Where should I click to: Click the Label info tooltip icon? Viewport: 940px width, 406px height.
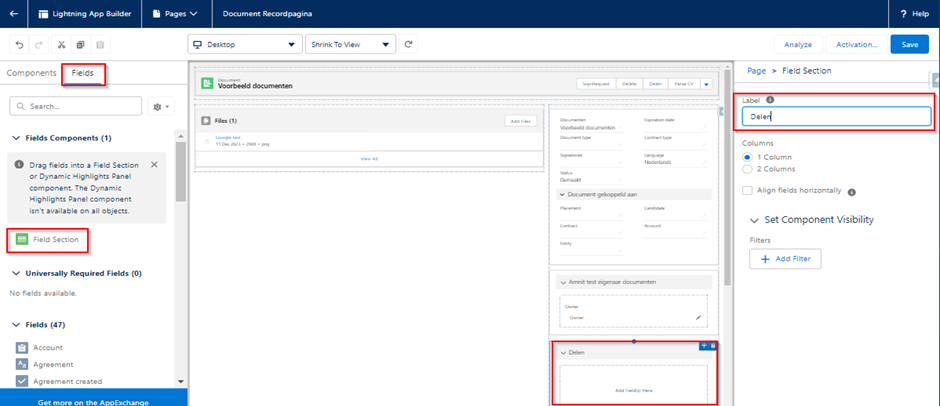coord(770,99)
